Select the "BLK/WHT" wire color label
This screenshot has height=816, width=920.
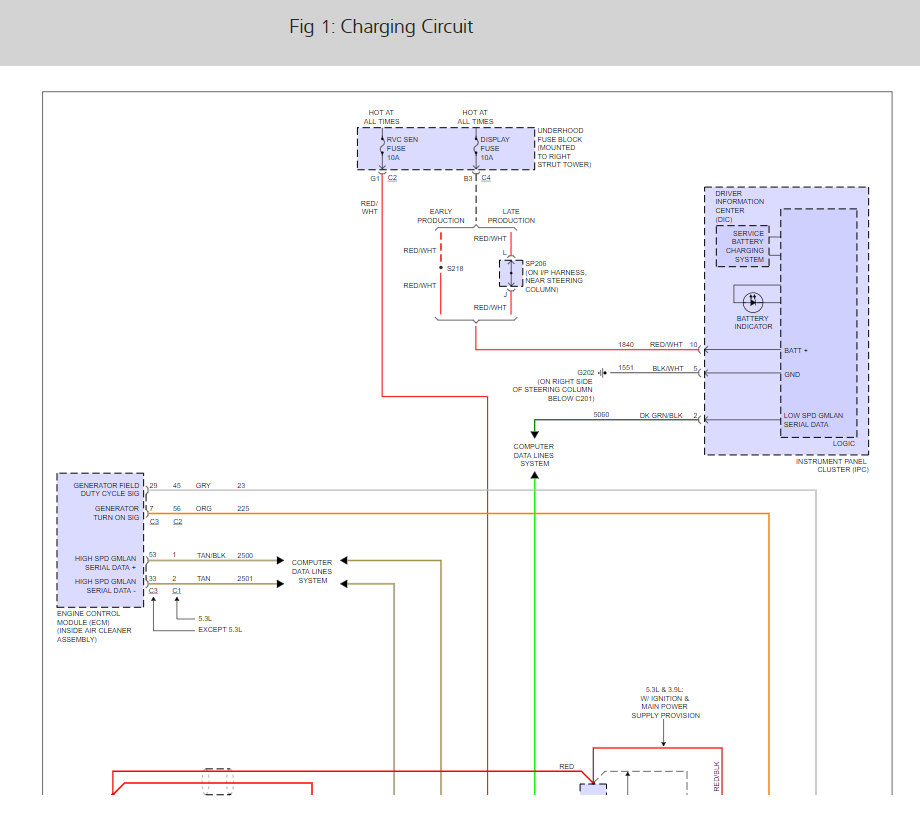668,369
